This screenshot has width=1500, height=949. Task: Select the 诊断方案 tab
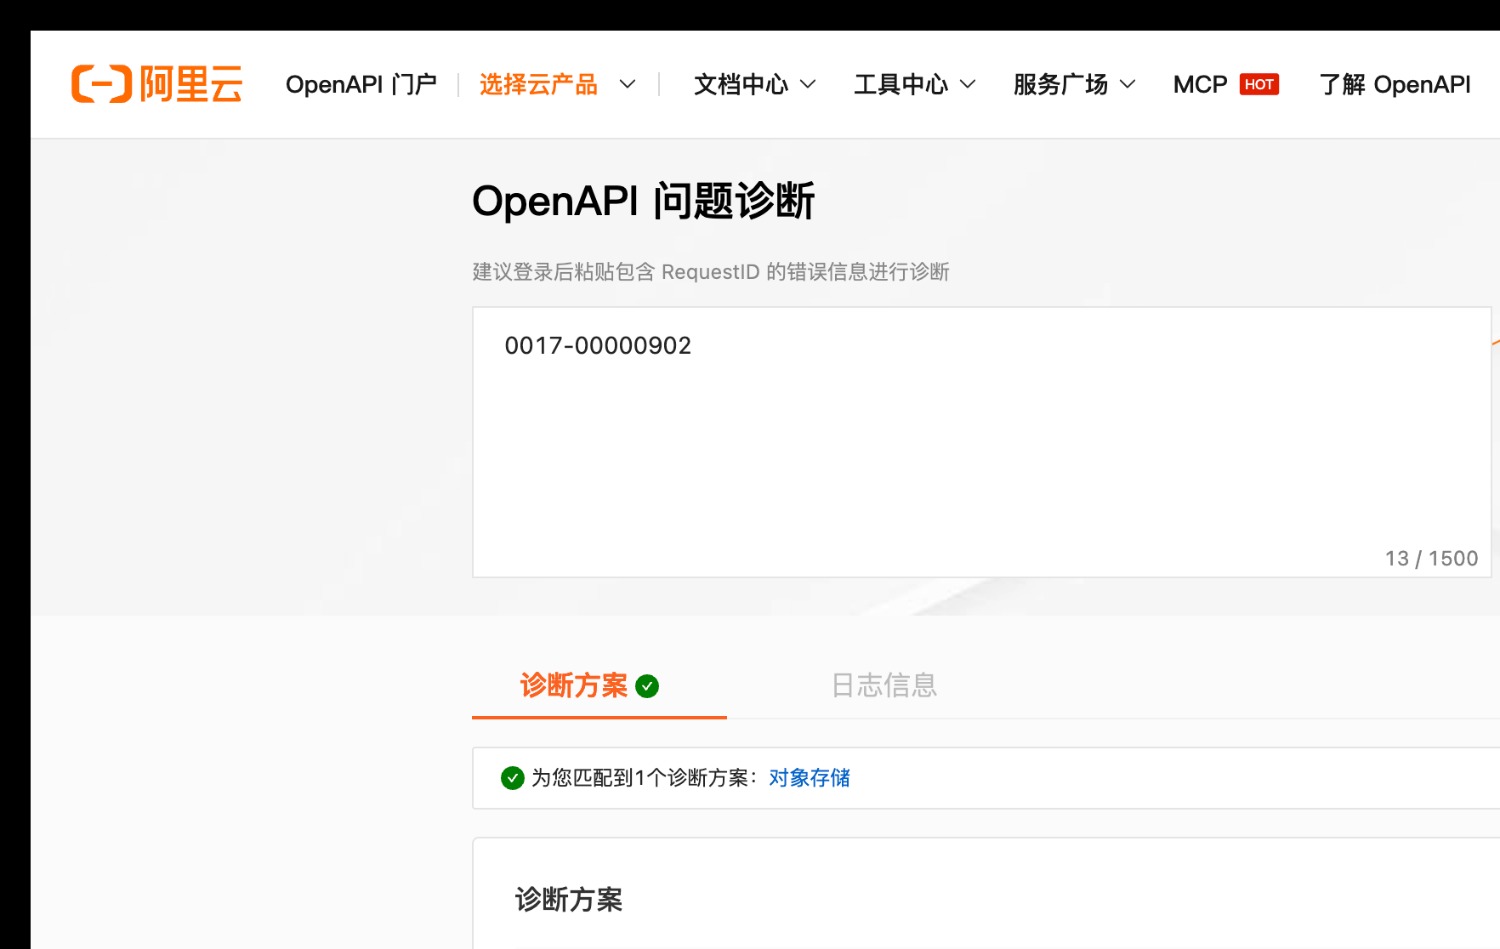[x=573, y=686]
